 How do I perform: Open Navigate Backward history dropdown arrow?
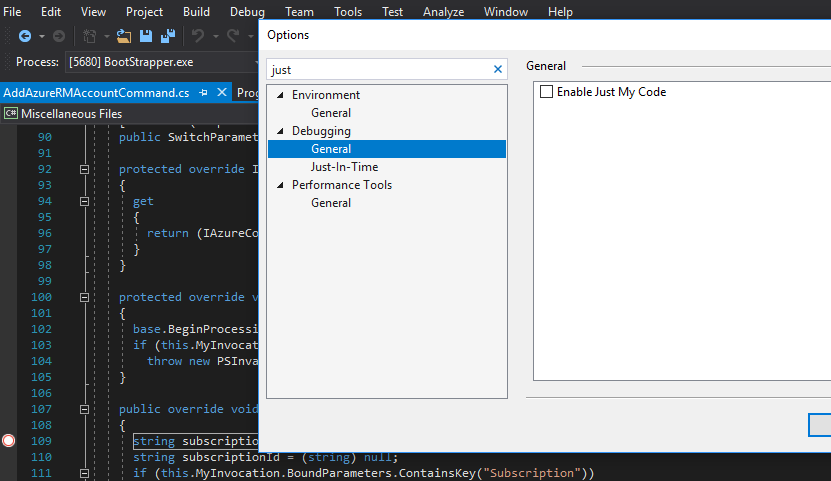[x=42, y=37]
